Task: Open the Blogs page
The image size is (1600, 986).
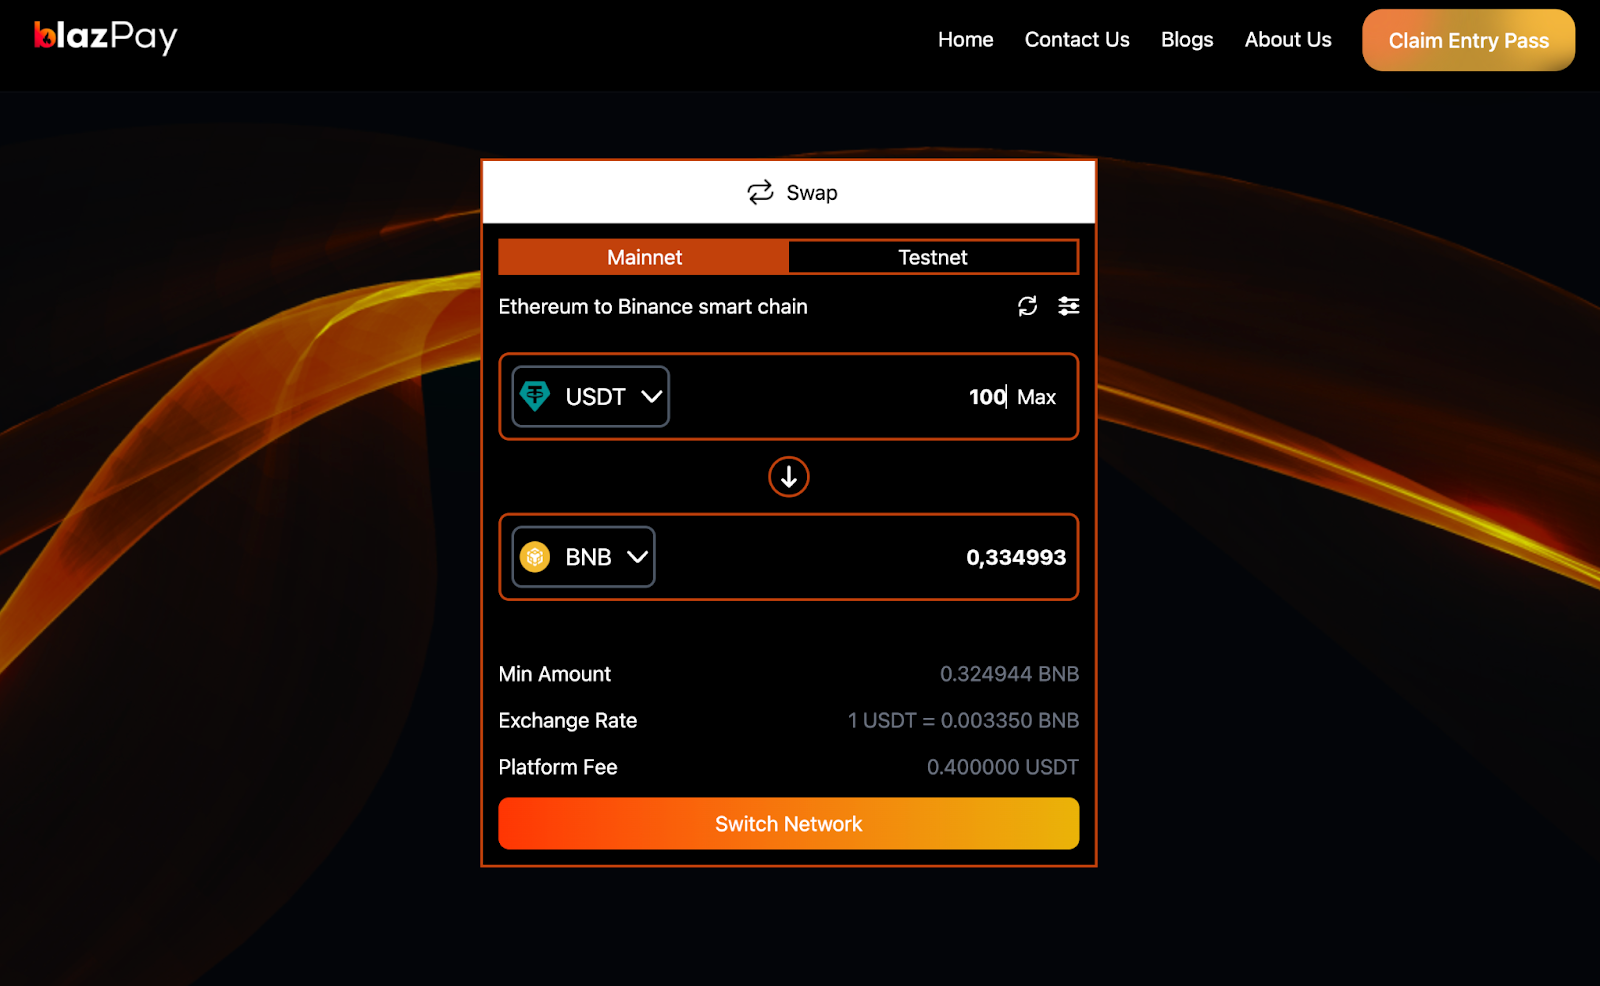Action: [x=1186, y=40]
